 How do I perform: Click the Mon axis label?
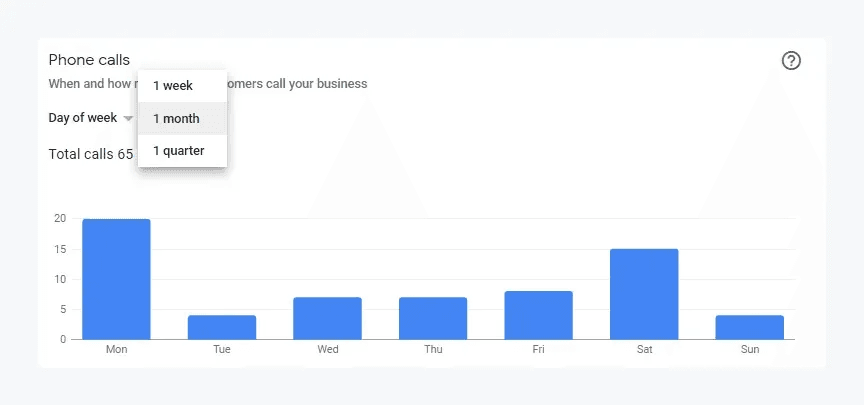[x=116, y=350]
